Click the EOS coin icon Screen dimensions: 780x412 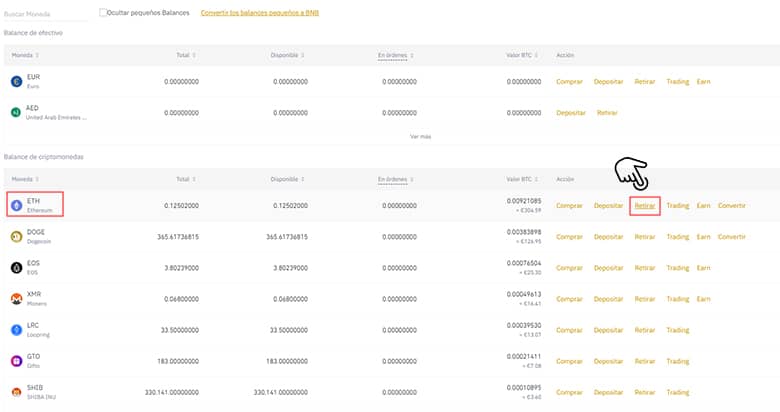coord(15,267)
